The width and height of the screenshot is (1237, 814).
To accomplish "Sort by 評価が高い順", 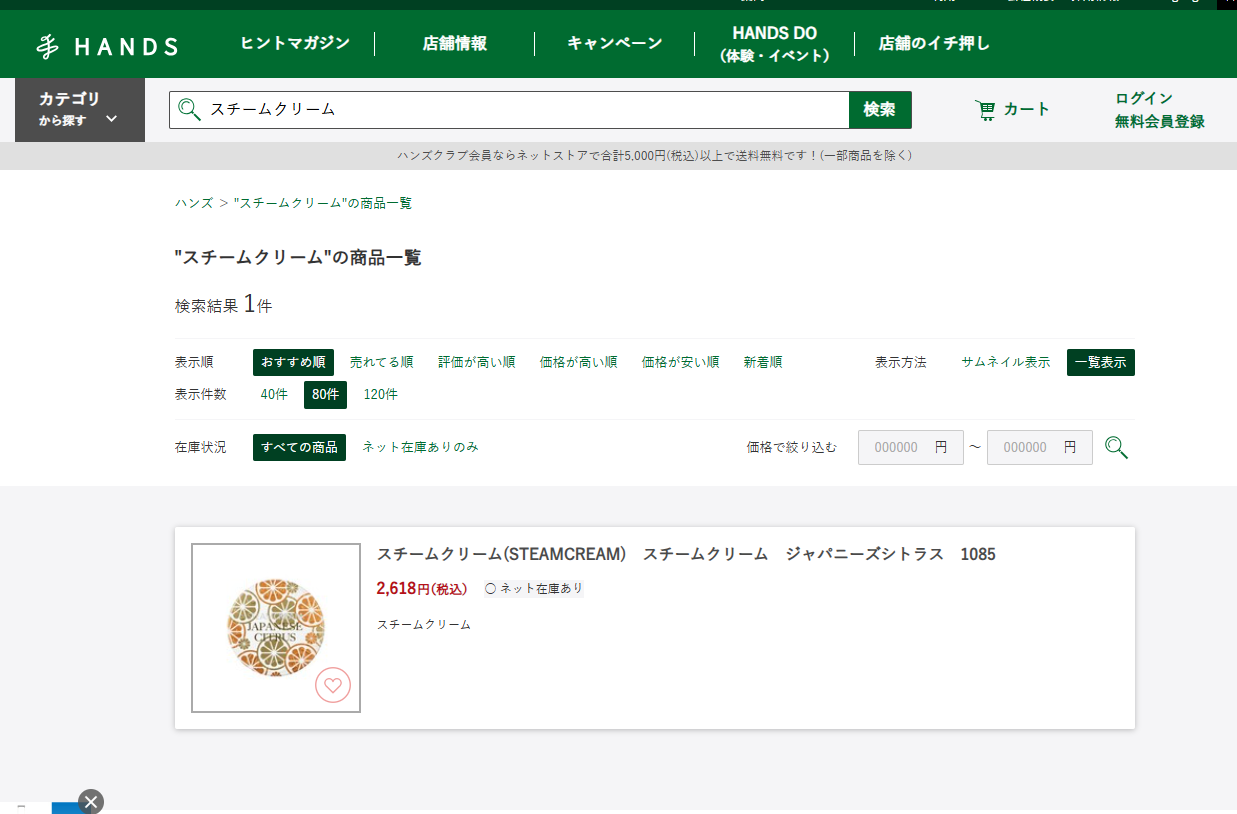I will 477,362.
